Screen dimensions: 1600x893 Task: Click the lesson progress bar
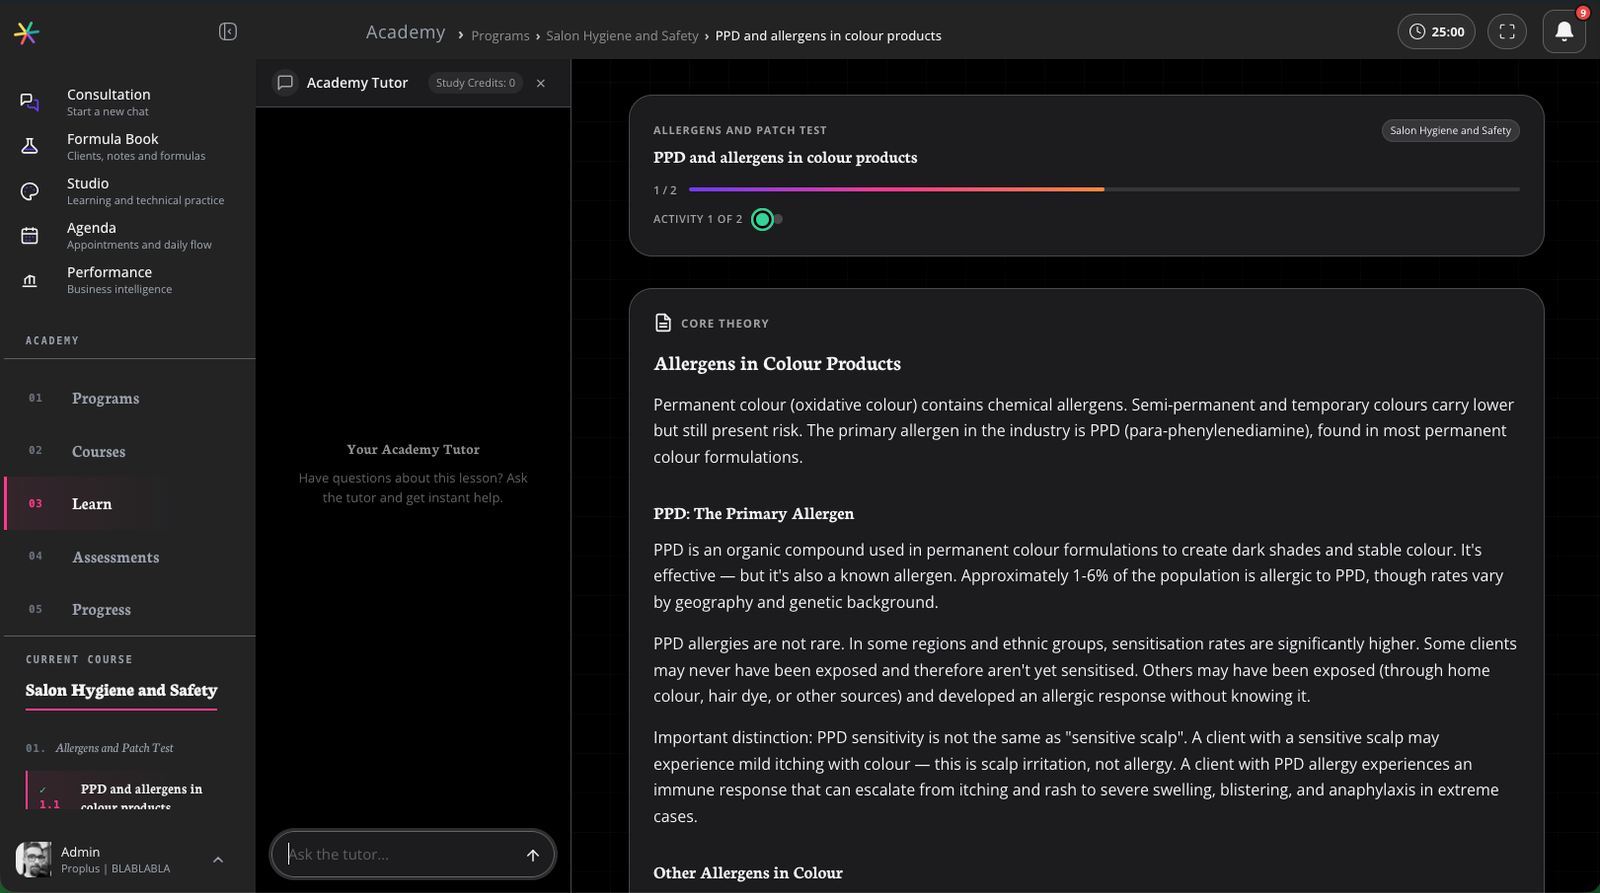pyautogui.click(x=1104, y=189)
